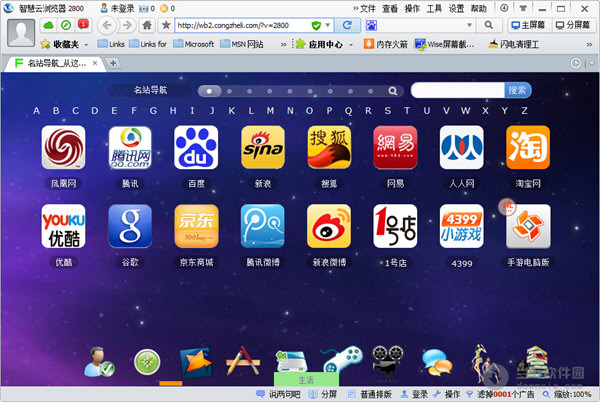Click the chat bubbles dock icon
The height and width of the screenshot is (402, 600).
tap(437, 362)
